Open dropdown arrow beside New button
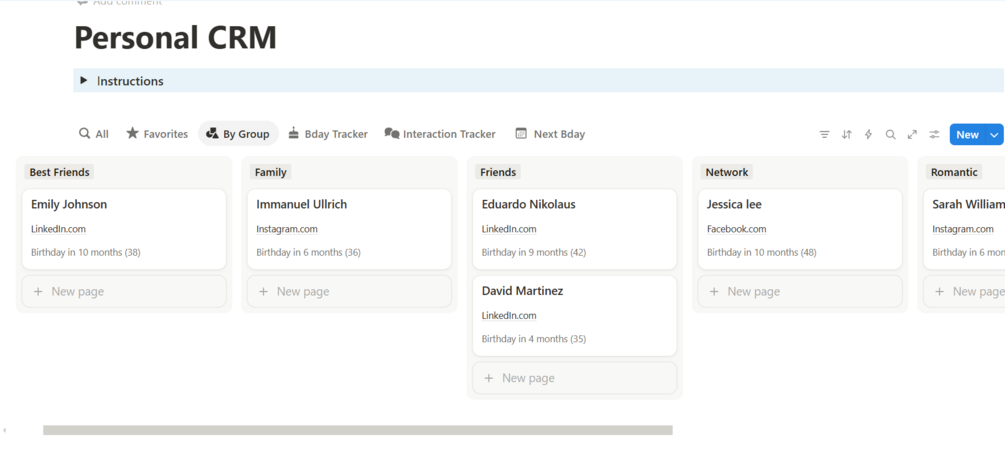 click(x=994, y=134)
